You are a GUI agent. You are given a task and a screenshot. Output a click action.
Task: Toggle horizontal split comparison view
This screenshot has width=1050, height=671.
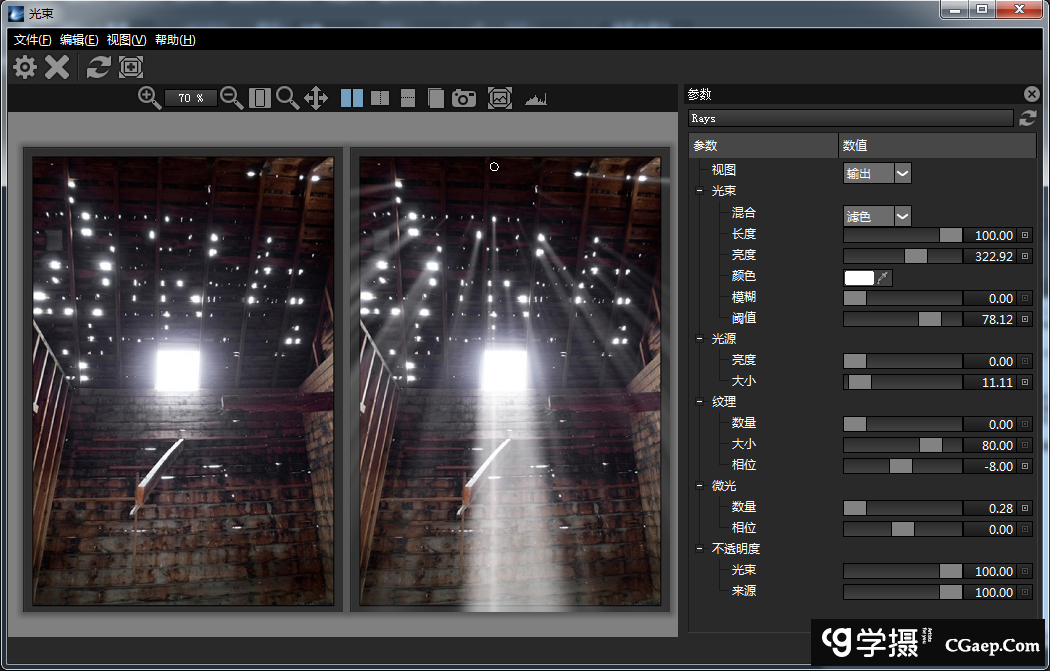tap(408, 98)
